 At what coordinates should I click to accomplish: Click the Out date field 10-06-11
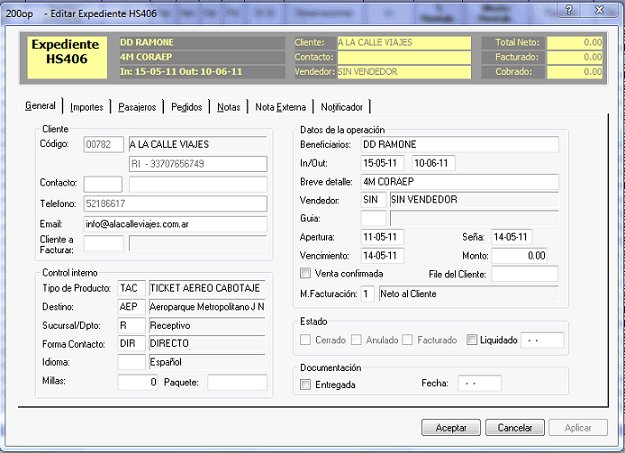(x=433, y=163)
